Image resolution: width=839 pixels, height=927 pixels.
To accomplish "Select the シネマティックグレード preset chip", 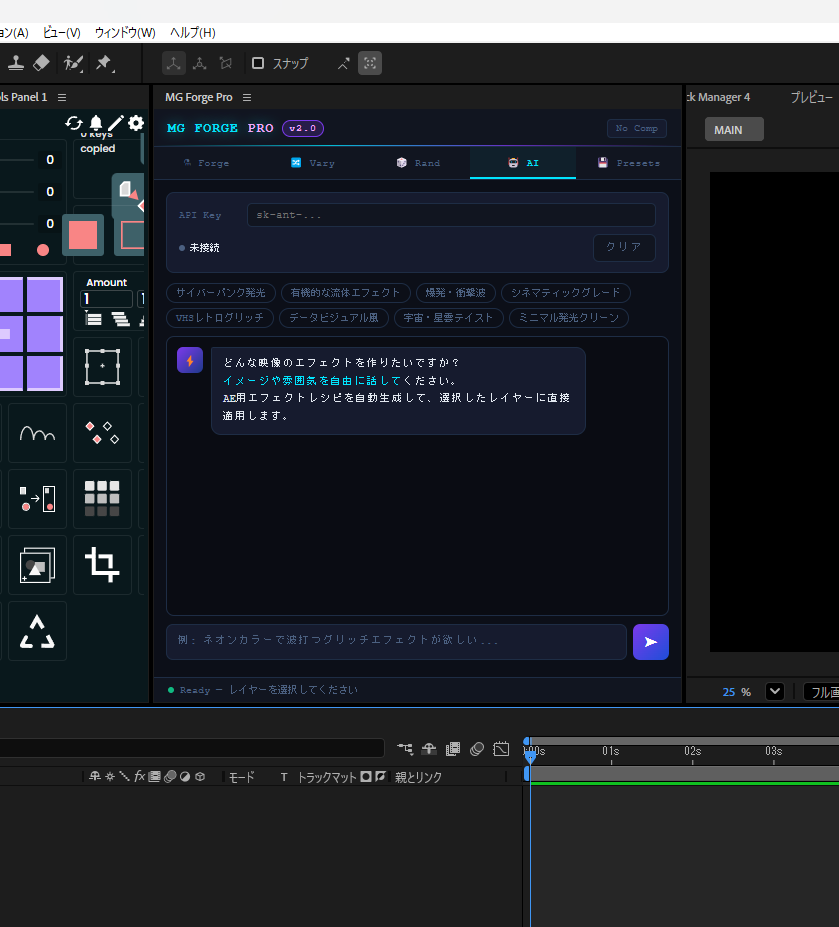I will [x=565, y=293].
